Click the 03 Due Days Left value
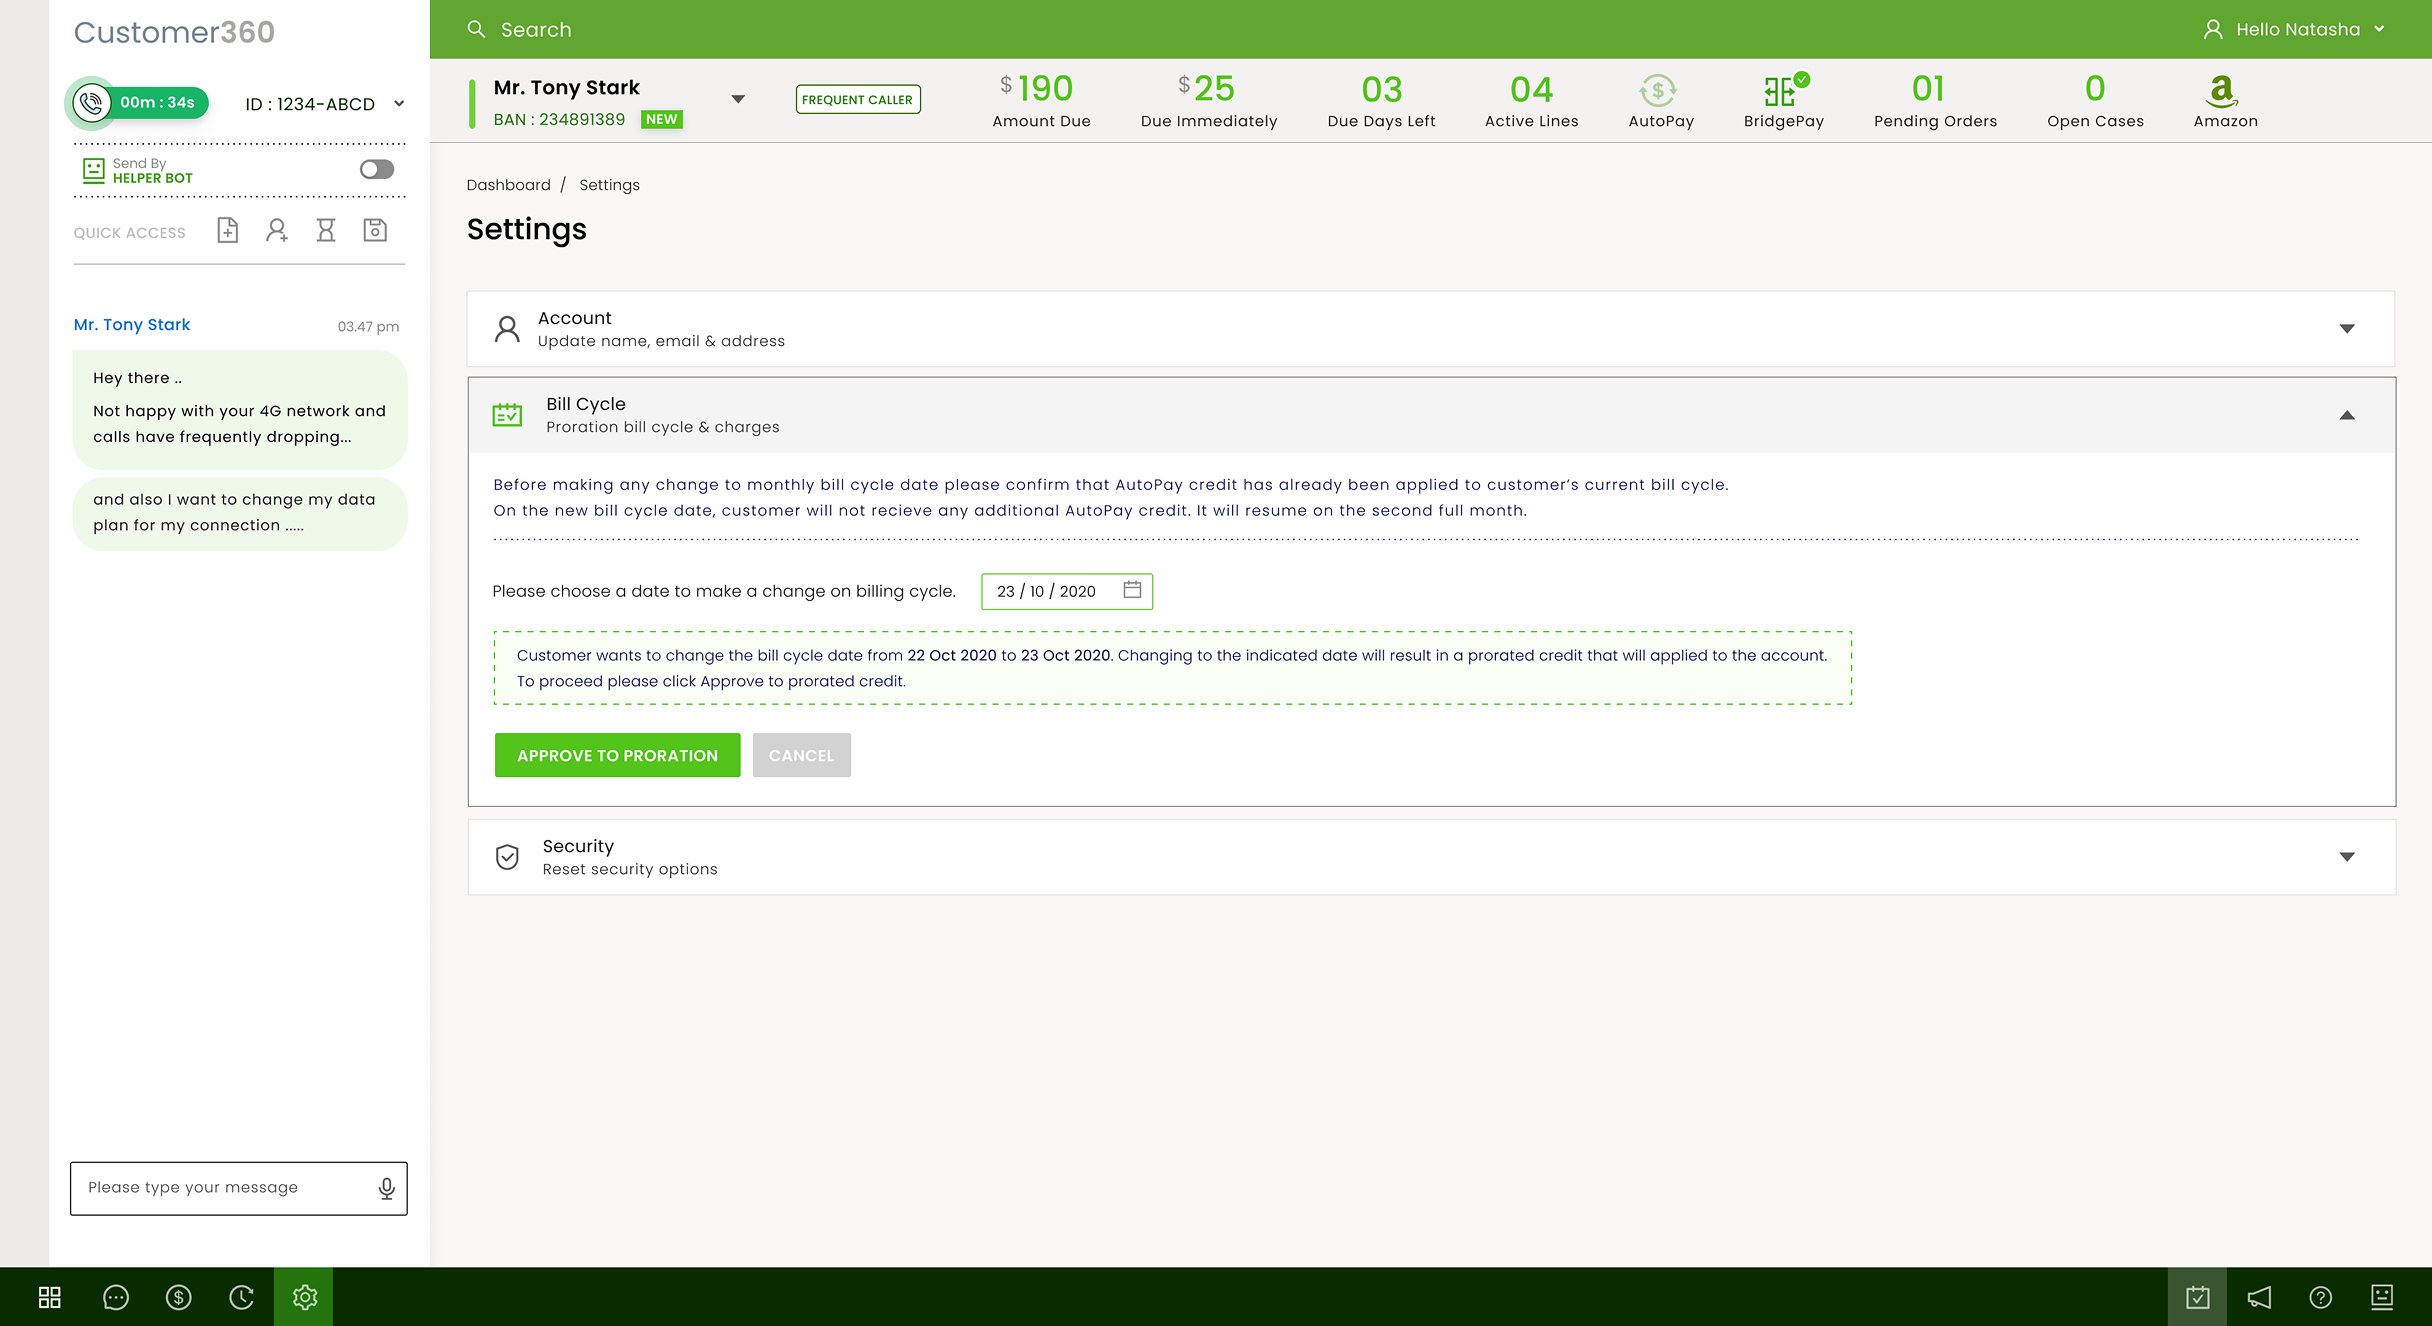The height and width of the screenshot is (1326, 2432). click(1382, 90)
